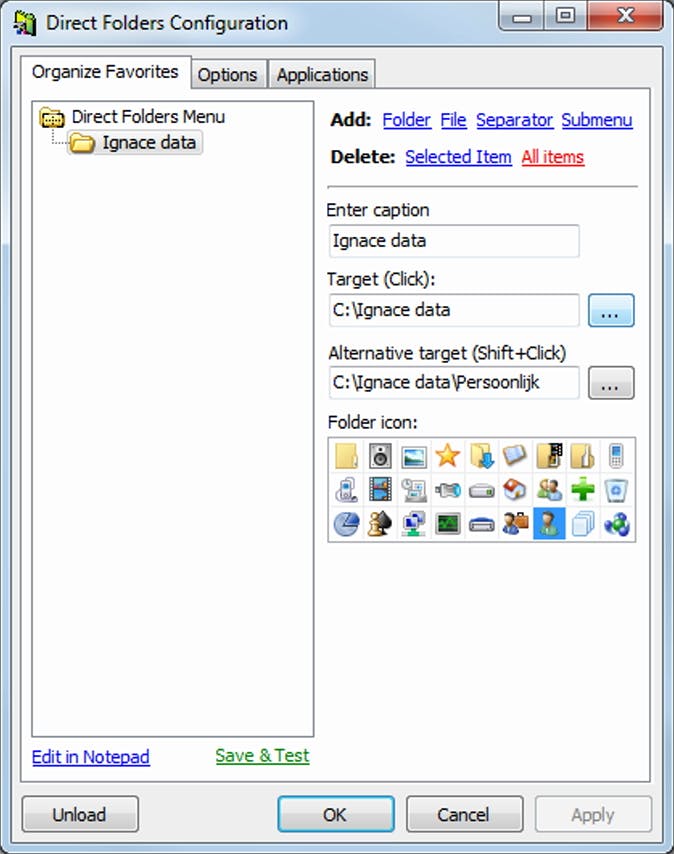The width and height of the screenshot is (674, 854).
Task: Click the Save & Test link
Action: click(262, 756)
